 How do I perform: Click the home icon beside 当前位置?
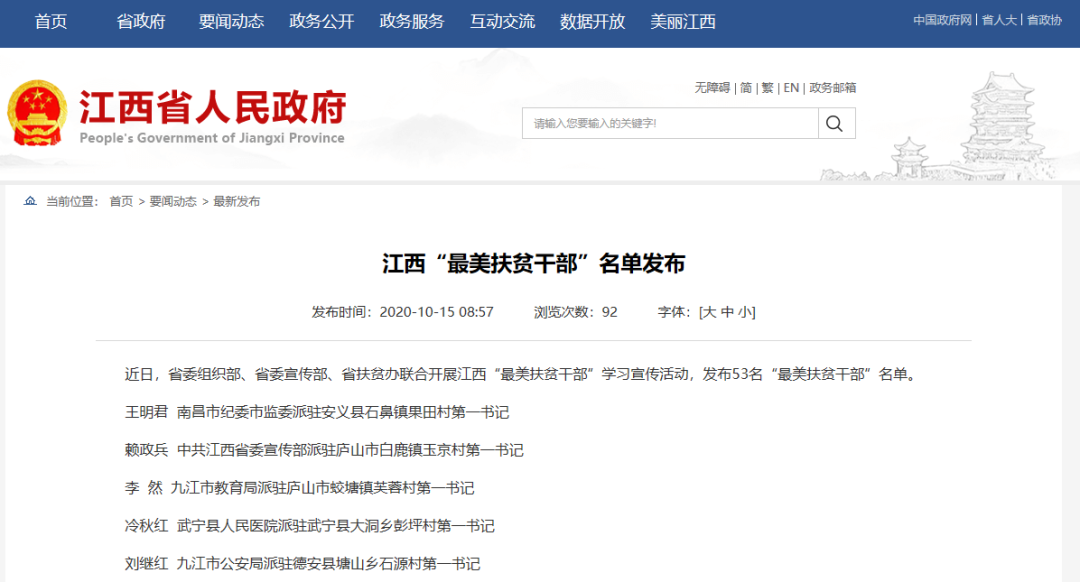30,201
